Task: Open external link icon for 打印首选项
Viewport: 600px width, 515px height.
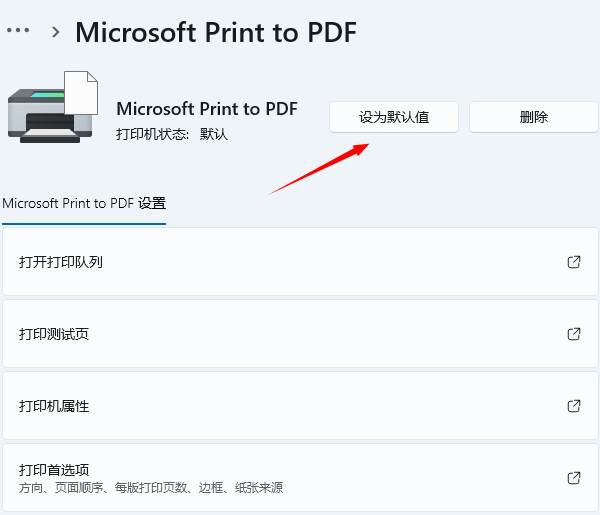Action: (x=574, y=478)
